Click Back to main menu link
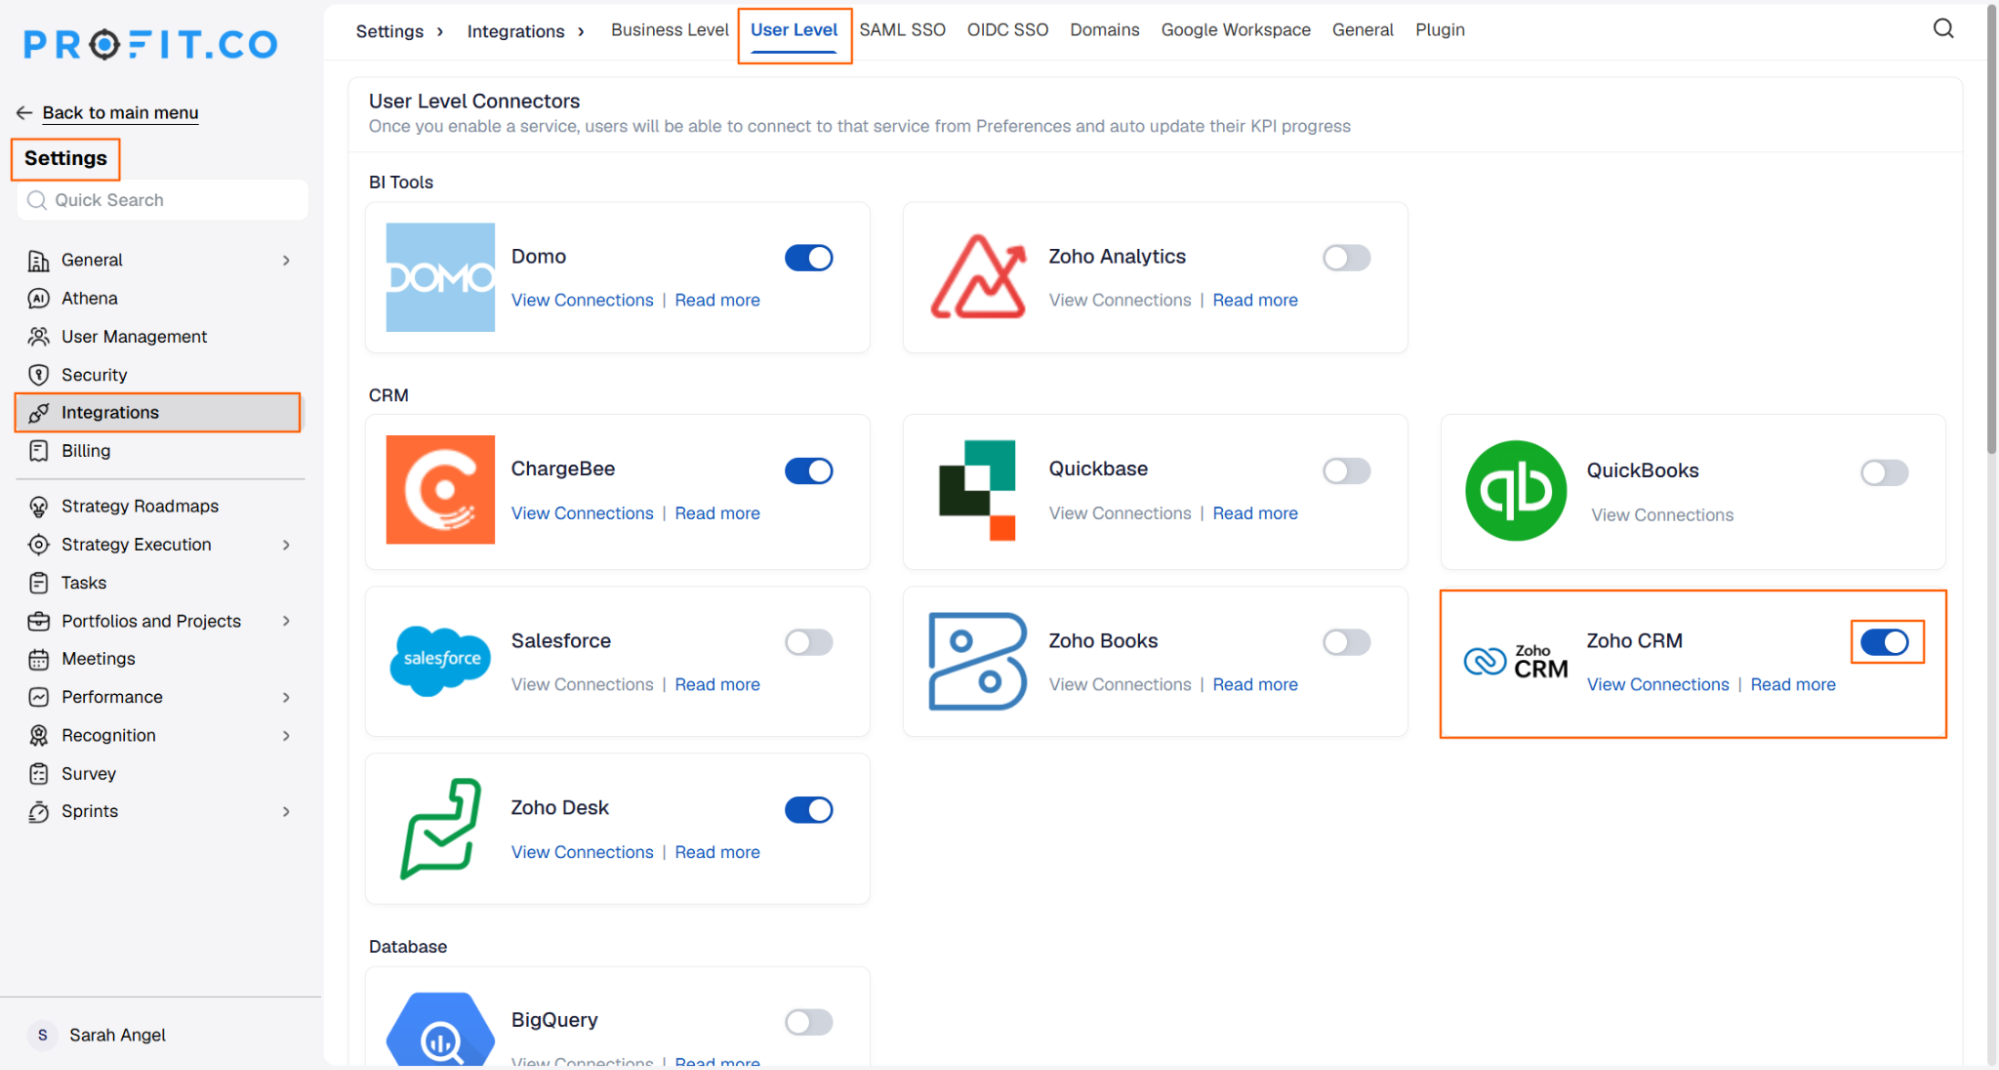Image resolution: width=1999 pixels, height=1070 pixels. (120, 112)
